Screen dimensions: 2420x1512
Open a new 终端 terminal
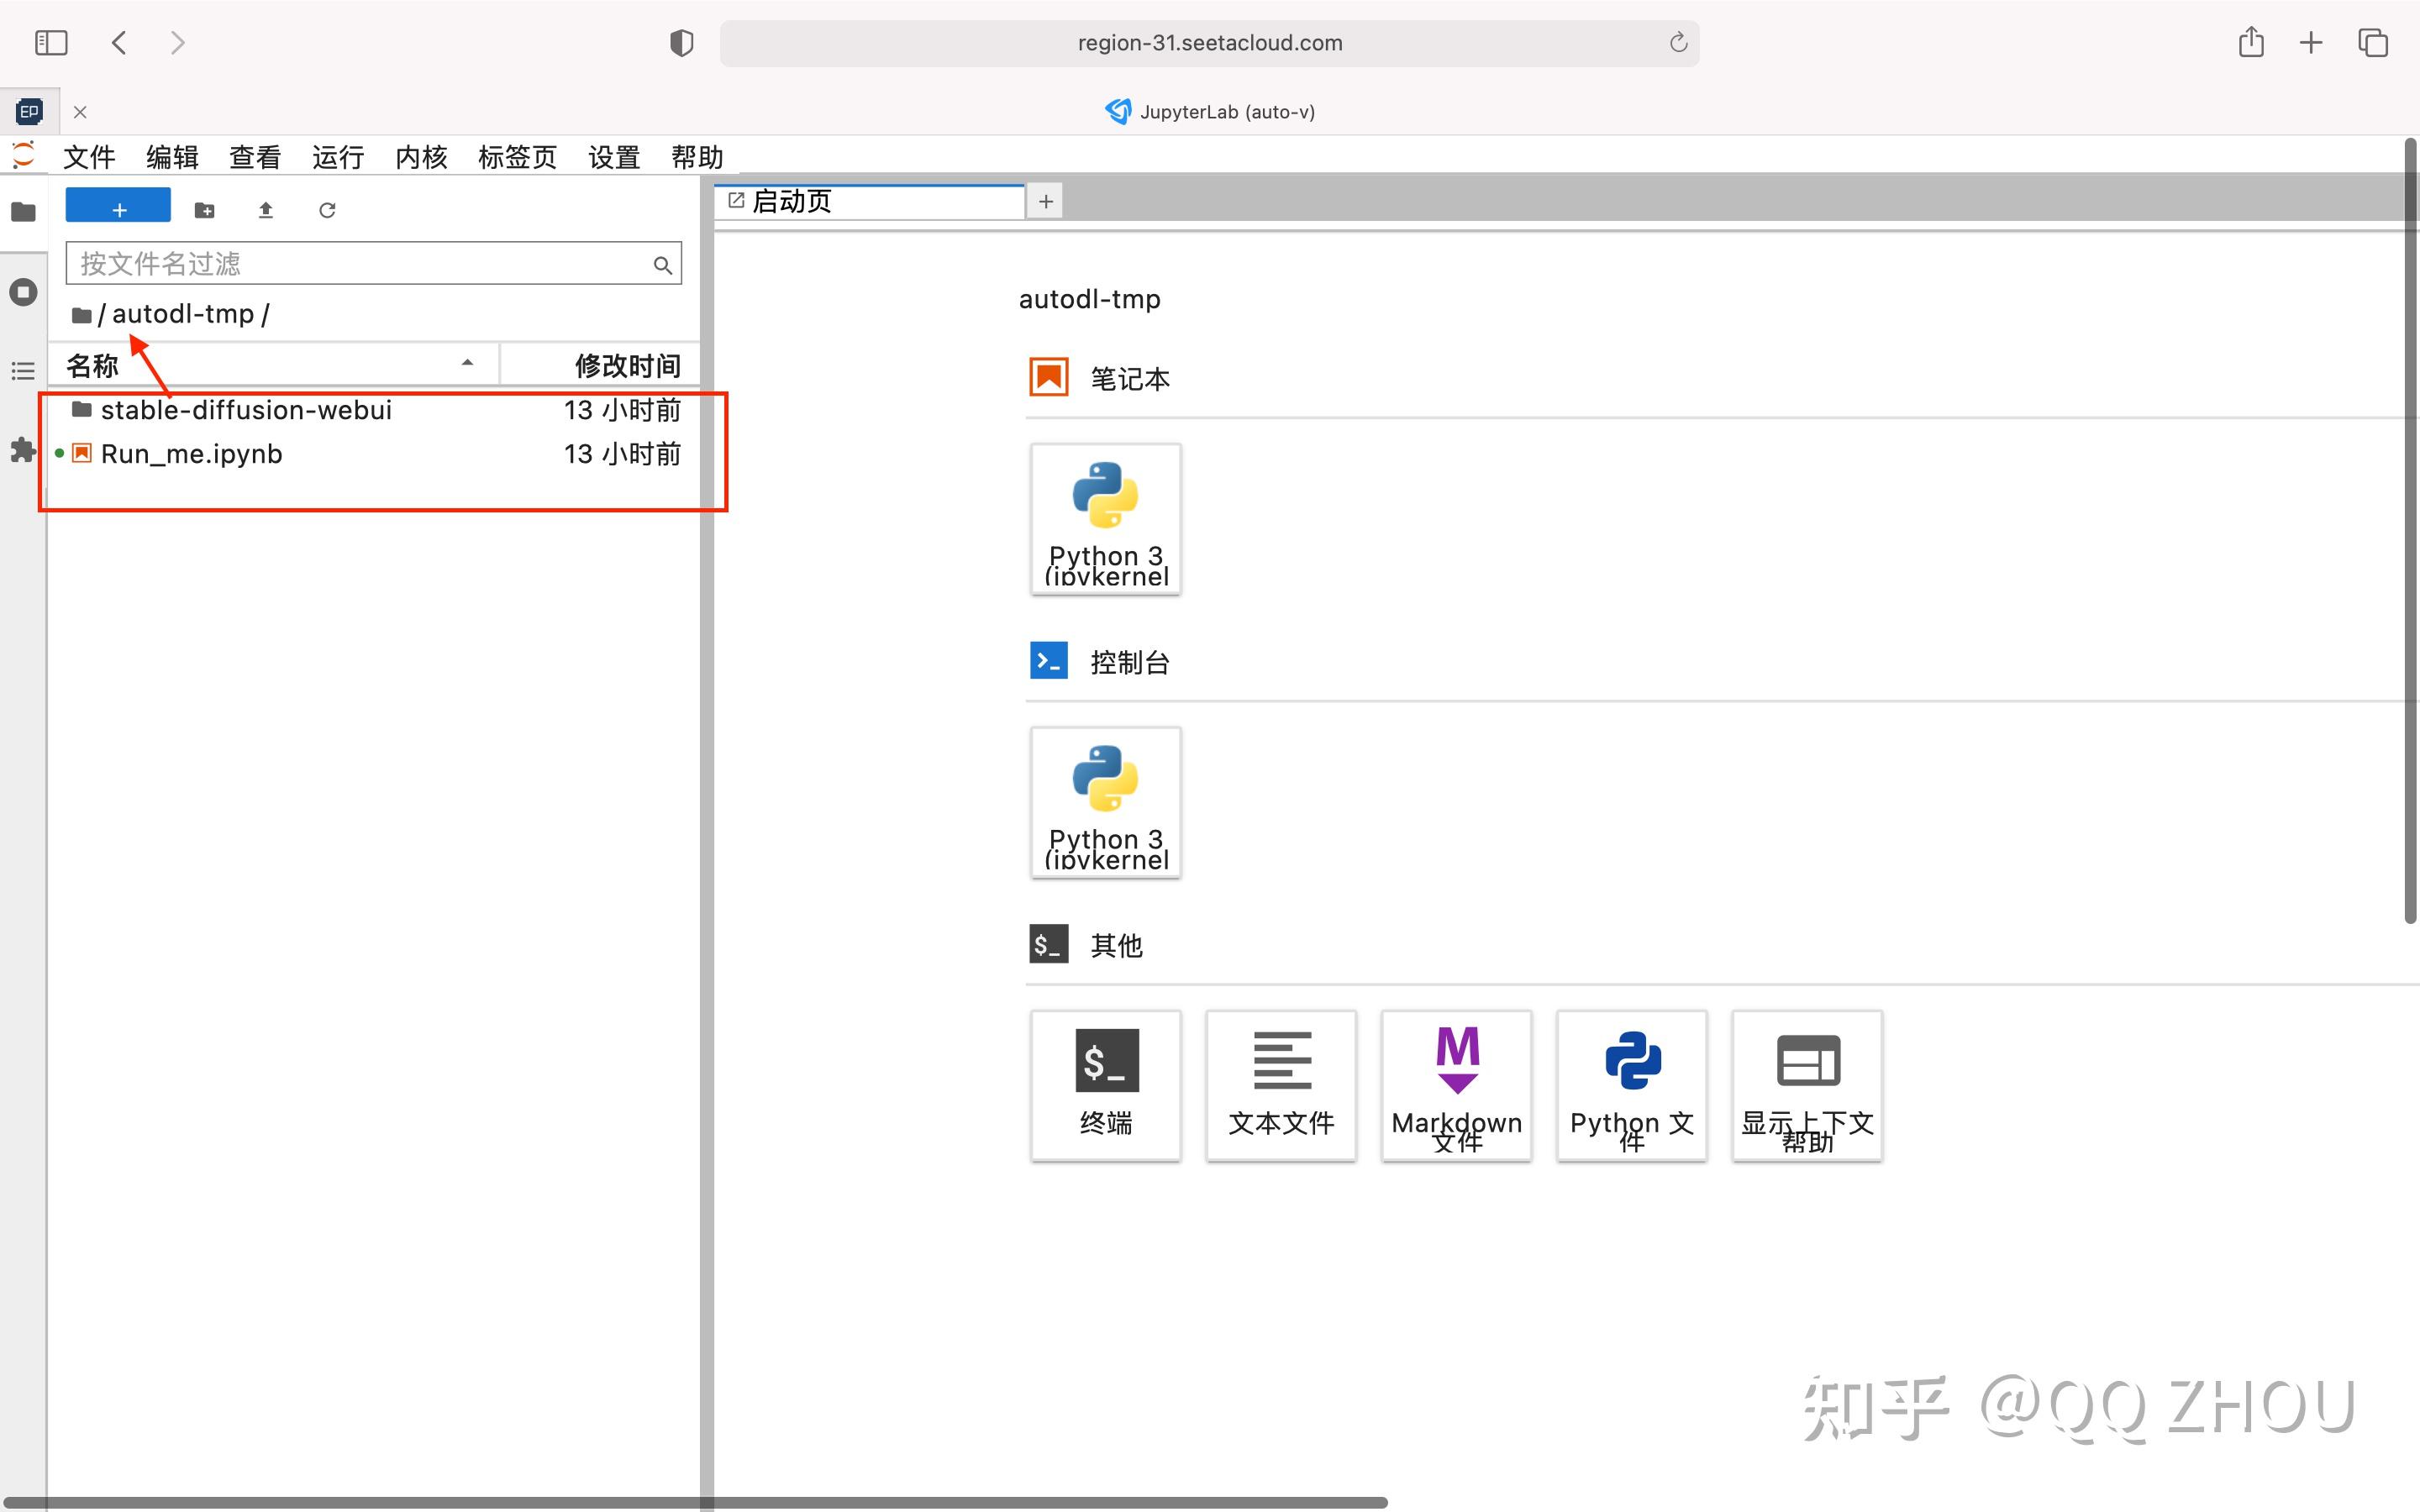tap(1106, 1086)
